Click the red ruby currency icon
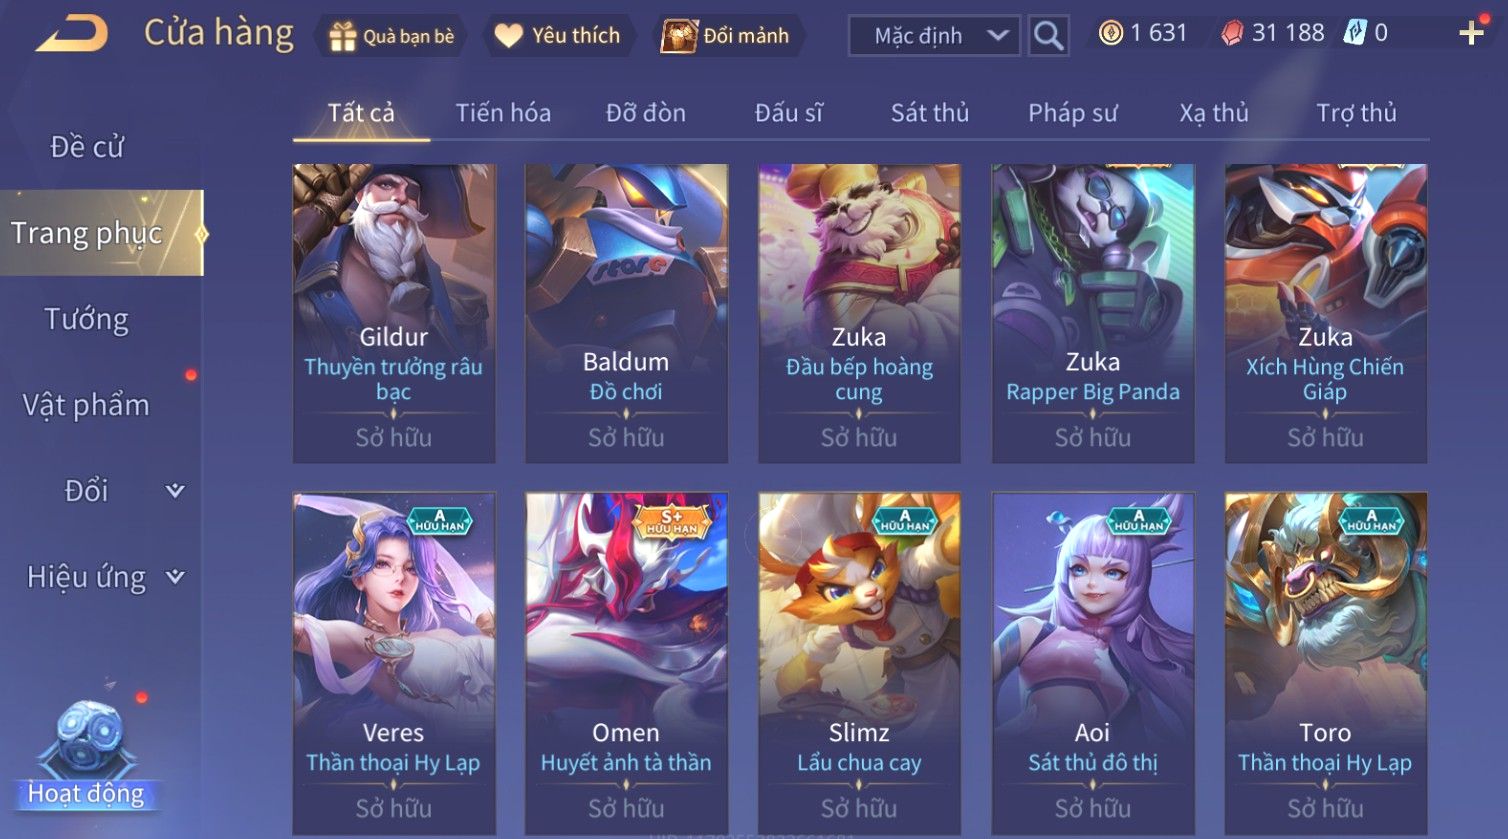 coord(1233,34)
